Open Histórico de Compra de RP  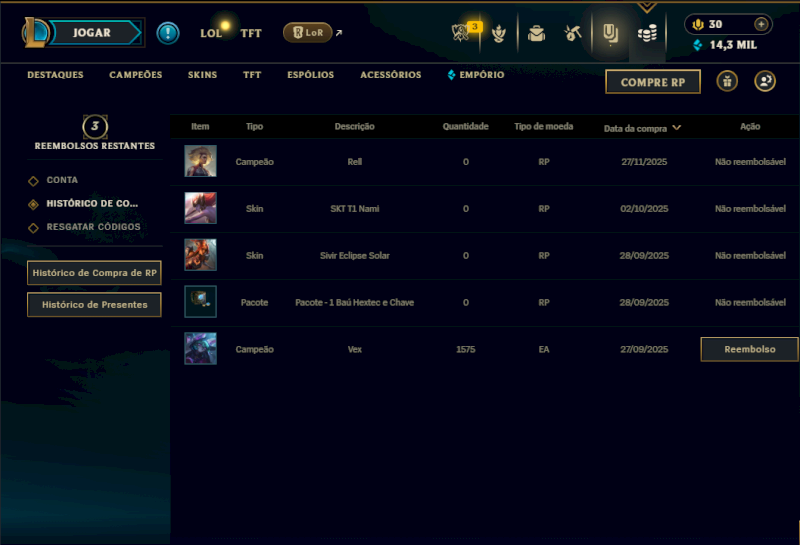coord(94,273)
